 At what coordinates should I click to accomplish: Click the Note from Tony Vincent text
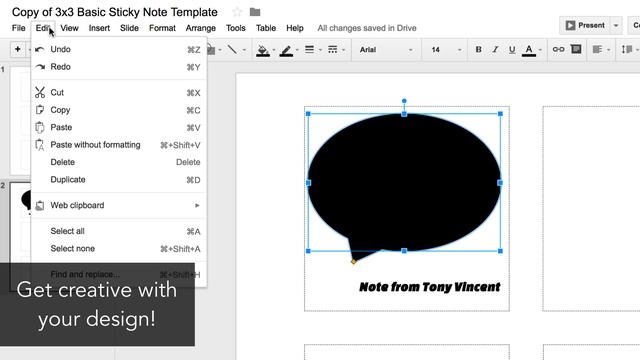(429, 287)
